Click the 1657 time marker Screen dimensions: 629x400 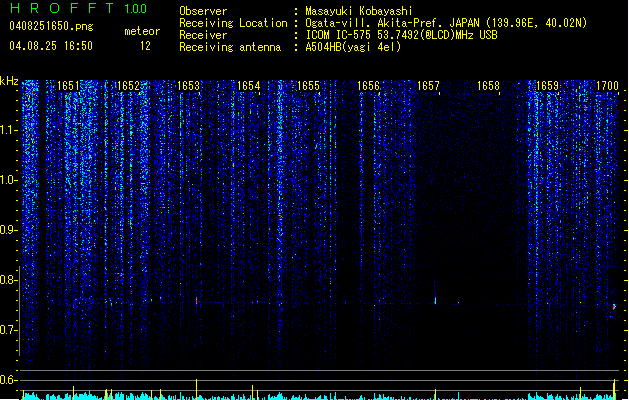(x=428, y=86)
